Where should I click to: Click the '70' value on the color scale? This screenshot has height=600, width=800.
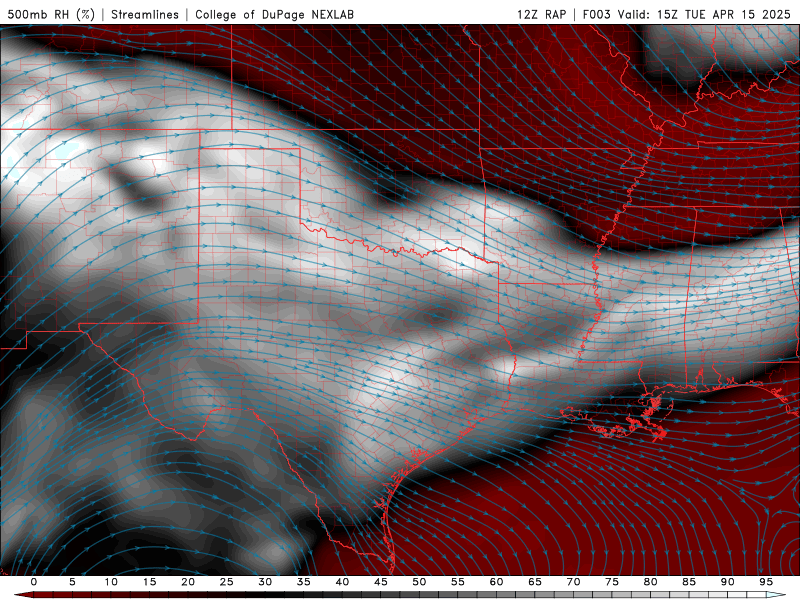(573, 582)
